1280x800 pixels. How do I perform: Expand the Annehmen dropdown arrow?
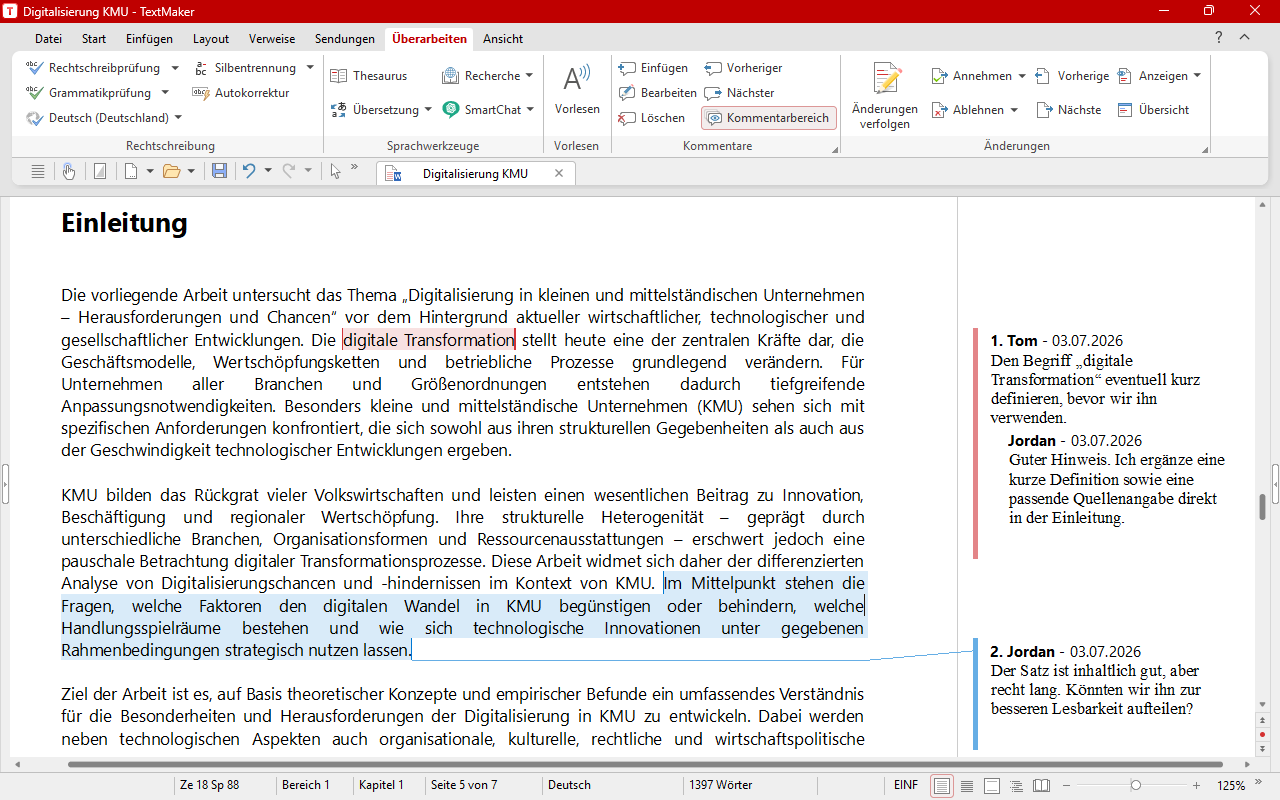click(1021, 76)
